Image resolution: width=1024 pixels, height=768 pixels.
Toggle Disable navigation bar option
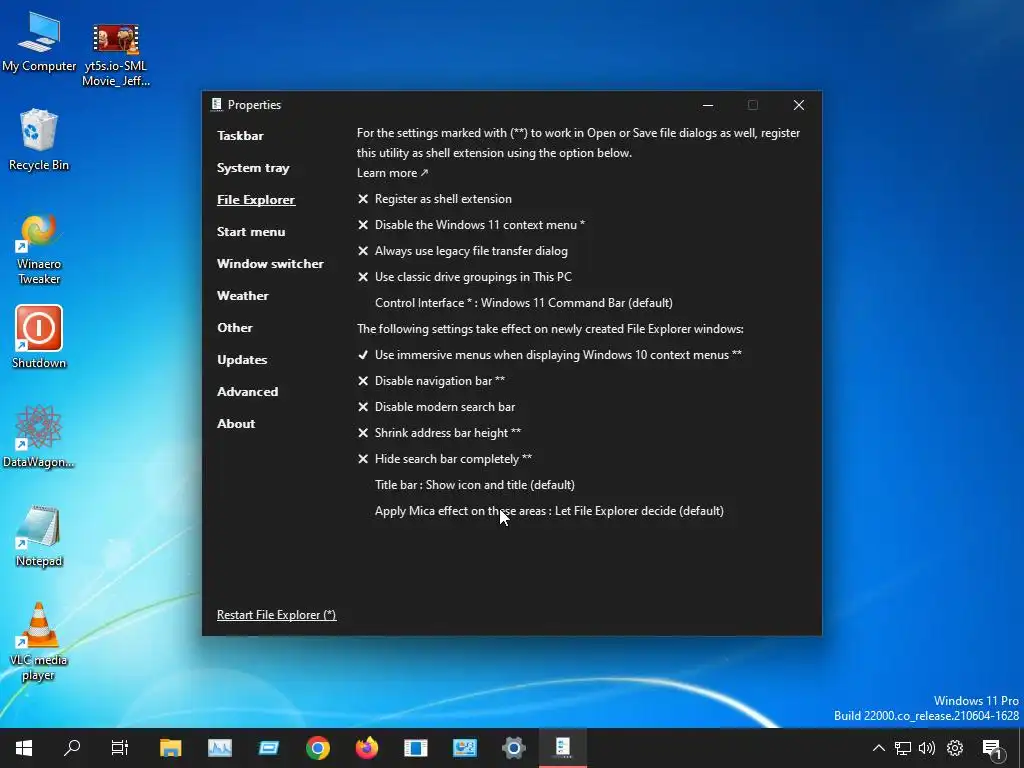[431, 381]
